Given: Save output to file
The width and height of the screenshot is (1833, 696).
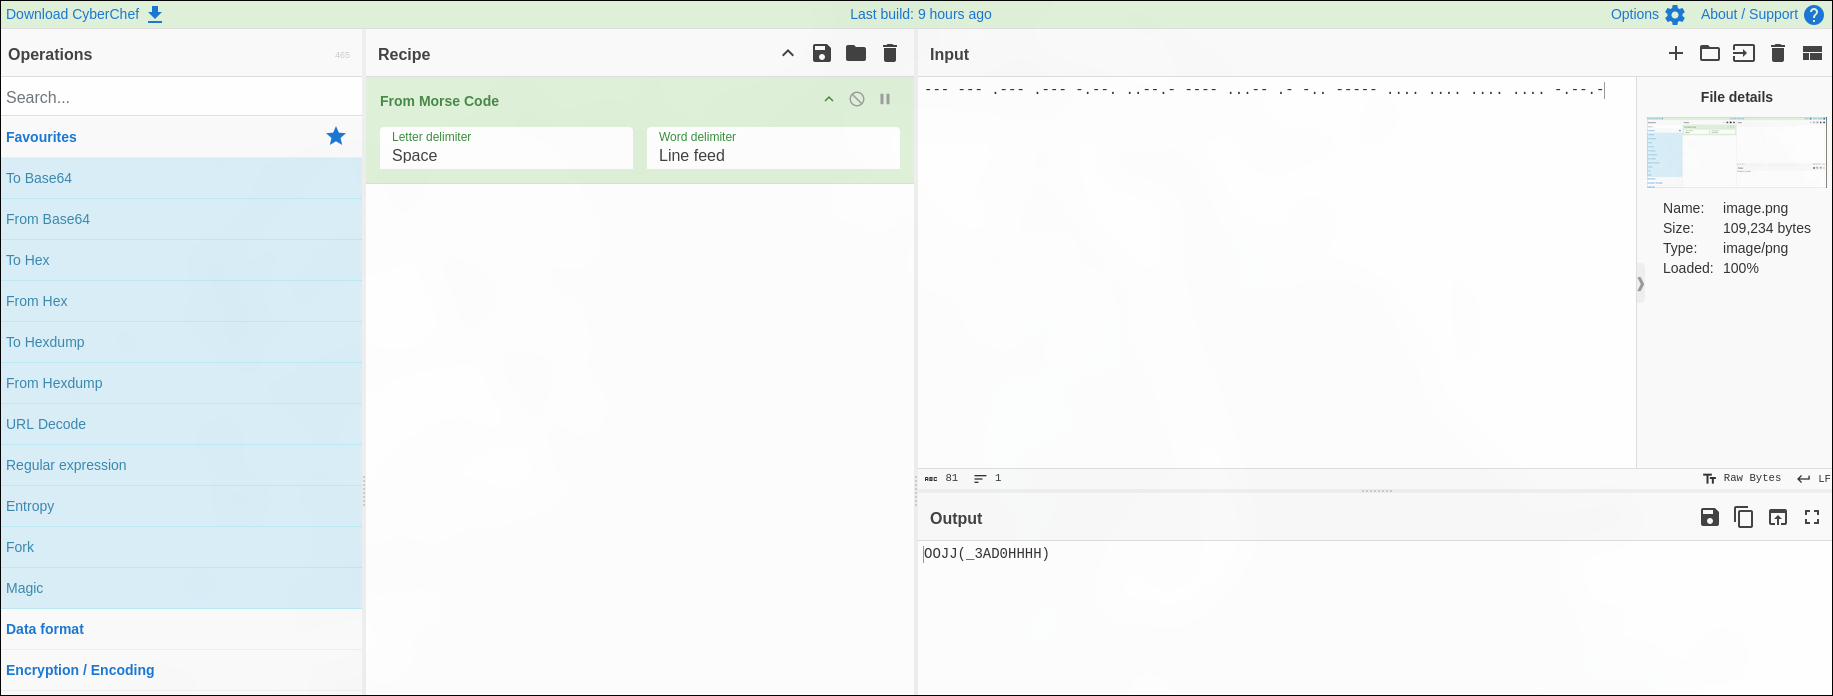Looking at the screenshot, I should pyautogui.click(x=1710, y=517).
